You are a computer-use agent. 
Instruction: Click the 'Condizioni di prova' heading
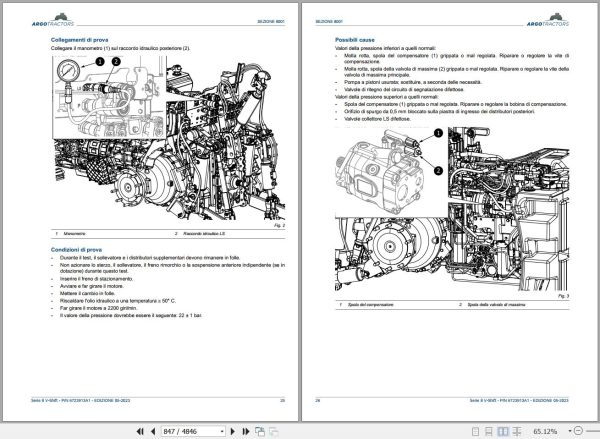point(77,250)
